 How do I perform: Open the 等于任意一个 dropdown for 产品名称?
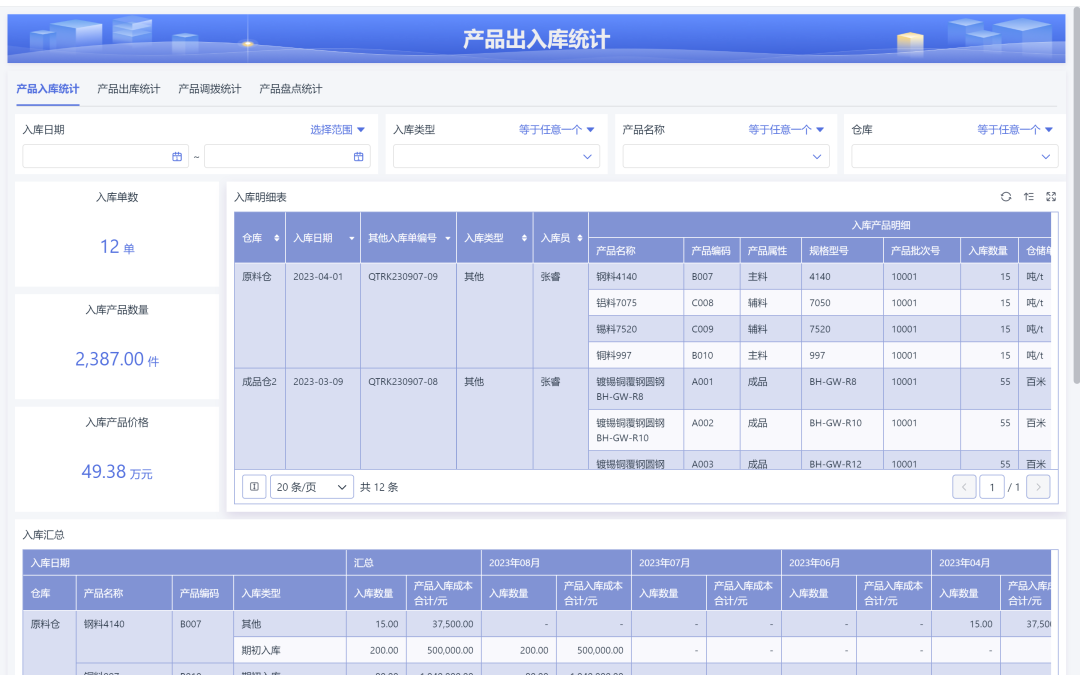[x=781, y=129]
